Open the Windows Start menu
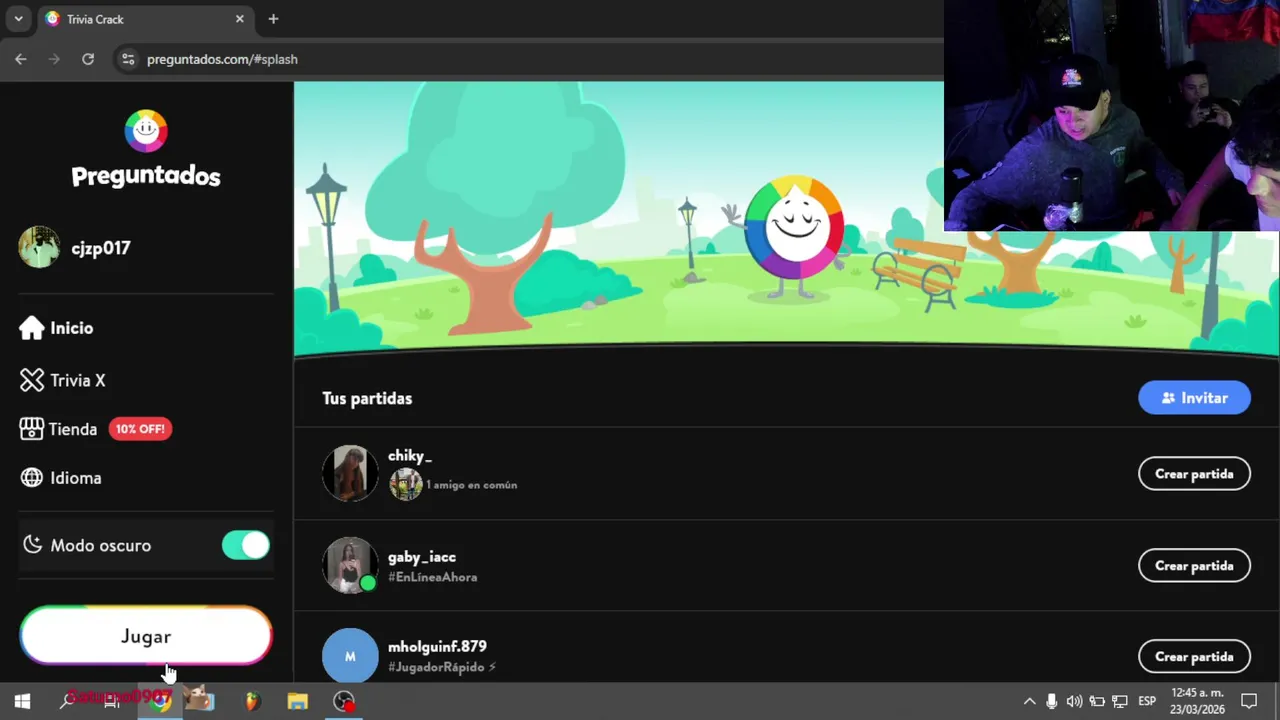This screenshot has height=720, width=1280. click(22, 701)
